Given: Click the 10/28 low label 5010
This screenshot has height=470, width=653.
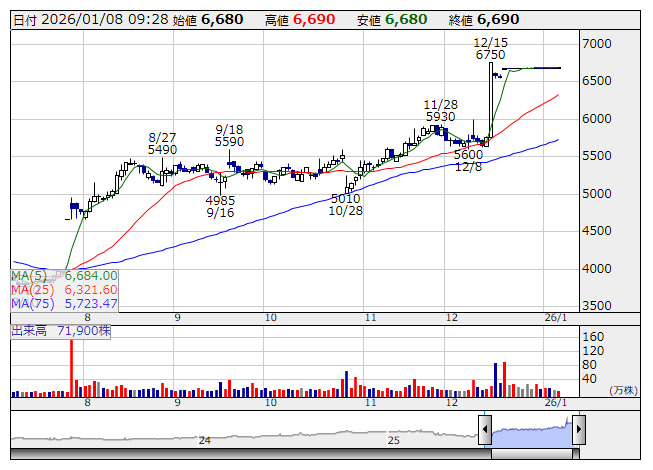Looking at the screenshot, I should click(x=344, y=199).
